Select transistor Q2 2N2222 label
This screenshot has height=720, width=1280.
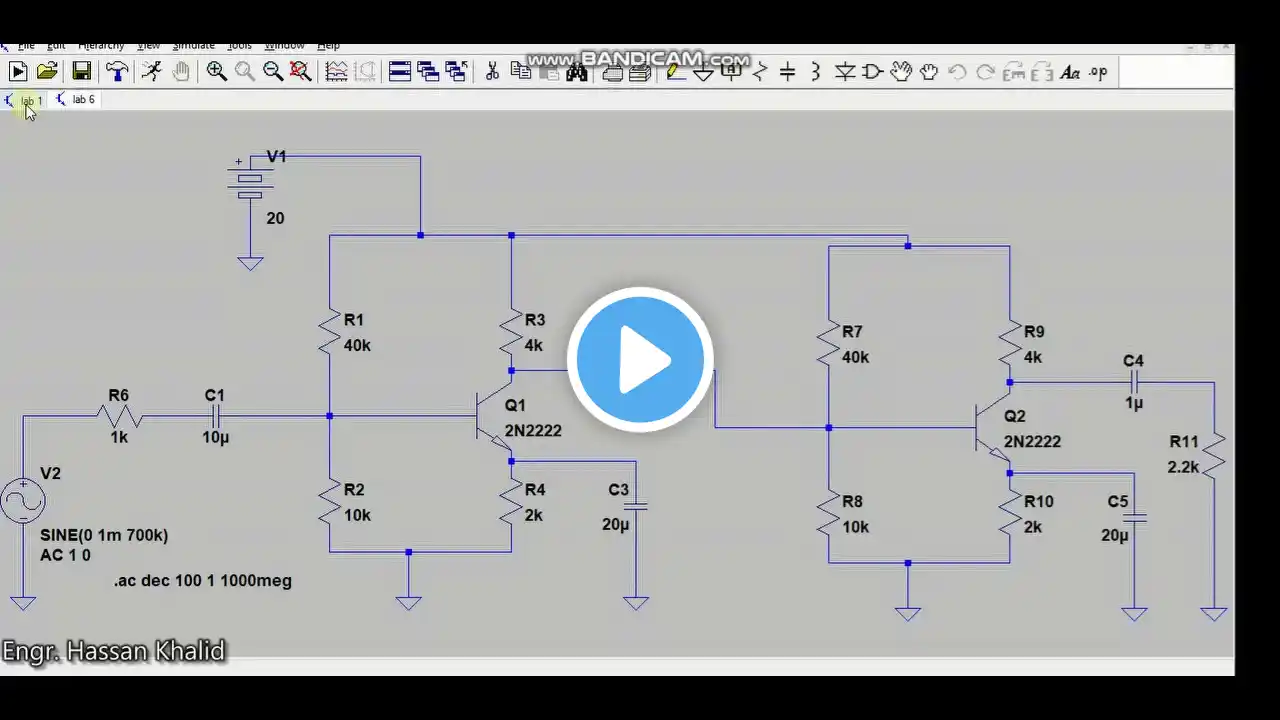pyautogui.click(x=1032, y=441)
